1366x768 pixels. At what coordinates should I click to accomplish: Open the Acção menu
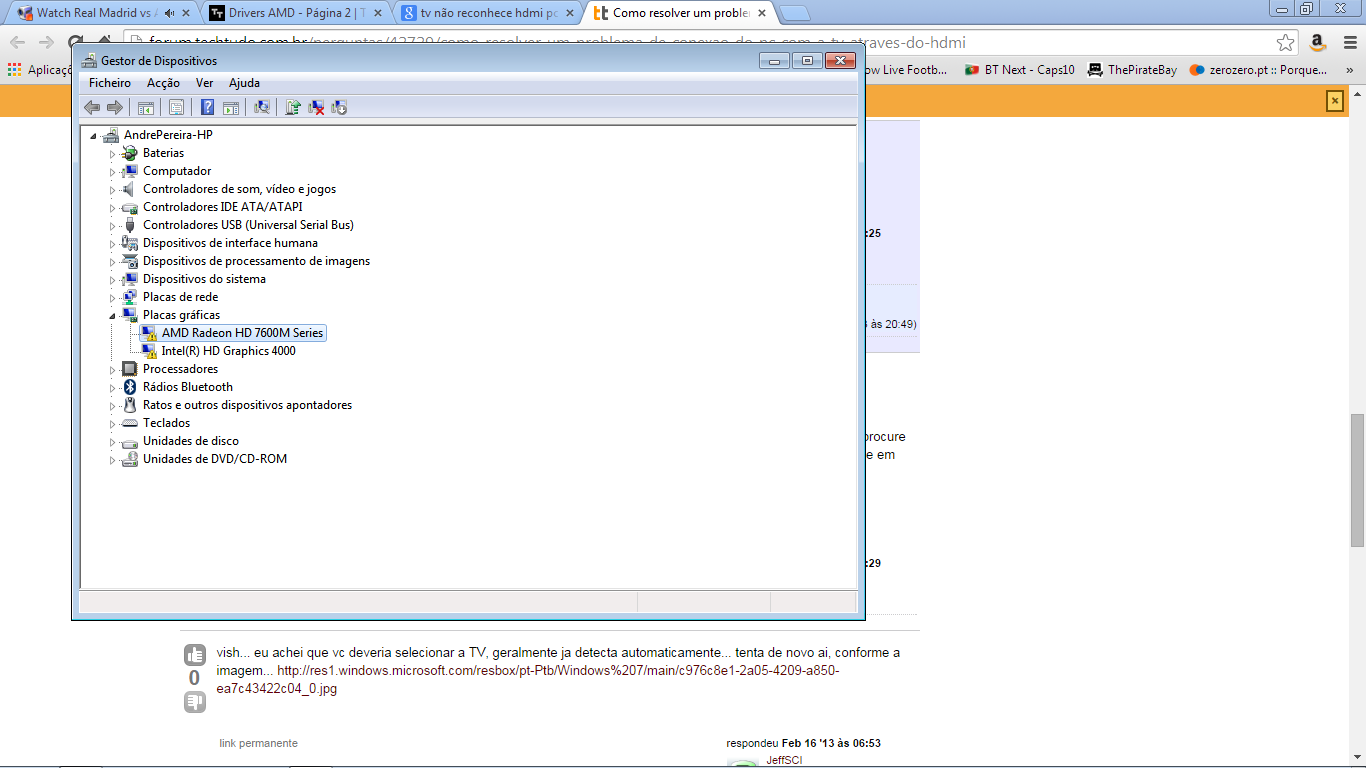(x=163, y=83)
